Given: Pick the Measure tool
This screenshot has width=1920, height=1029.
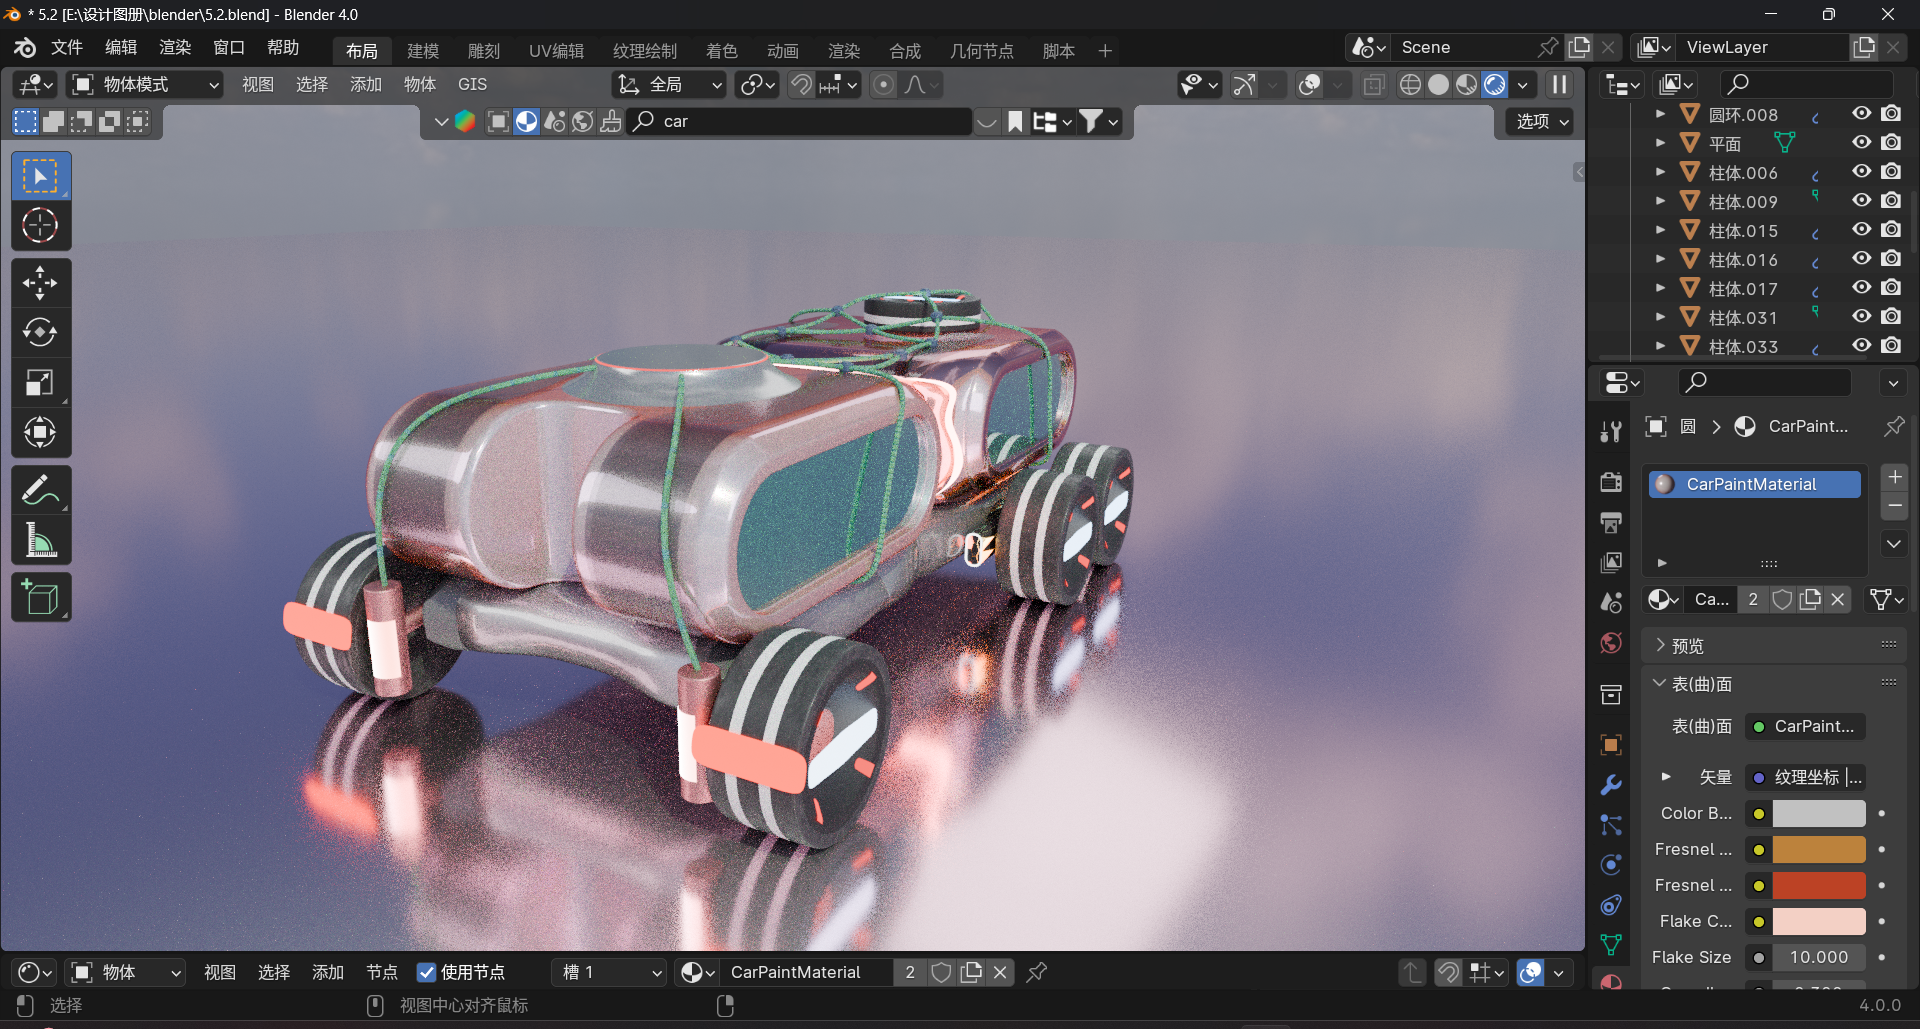Looking at the screenshot, I should [40, 539].
